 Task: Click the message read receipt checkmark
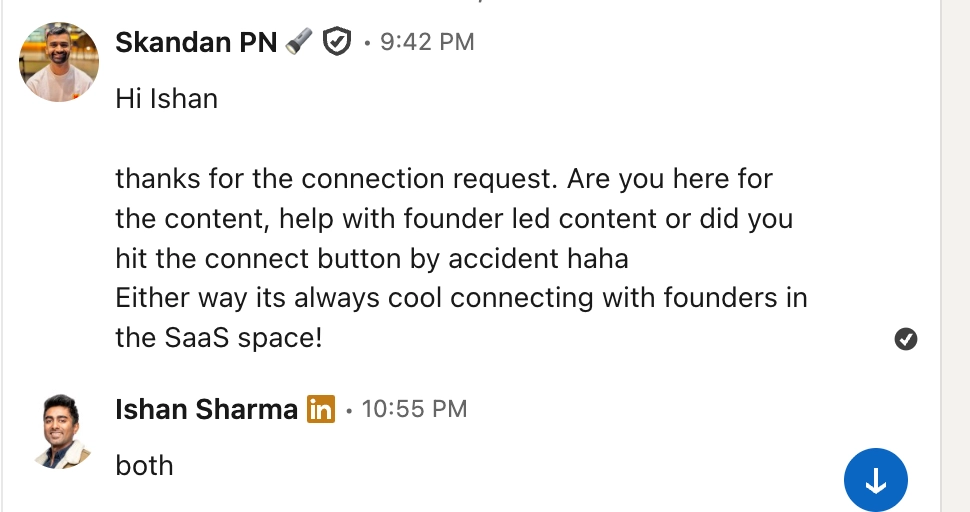906,340
